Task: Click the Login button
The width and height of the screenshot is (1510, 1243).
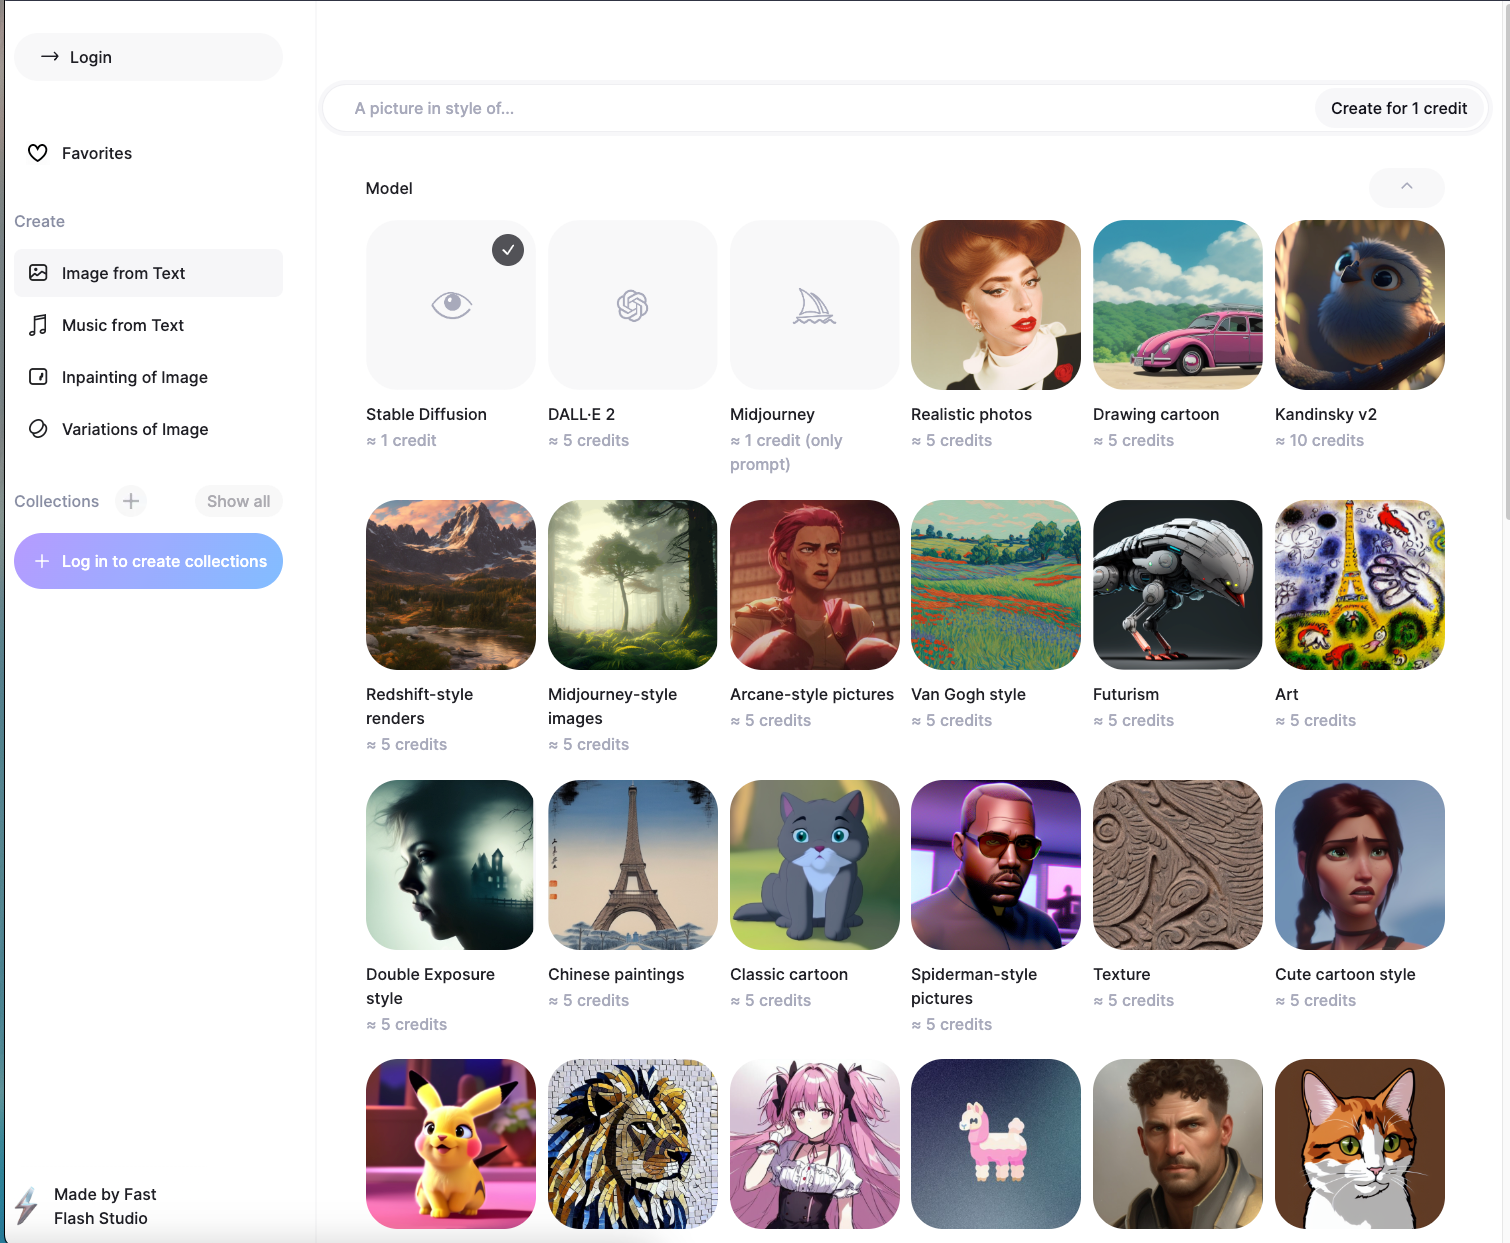Action: (x=148, y=57)
